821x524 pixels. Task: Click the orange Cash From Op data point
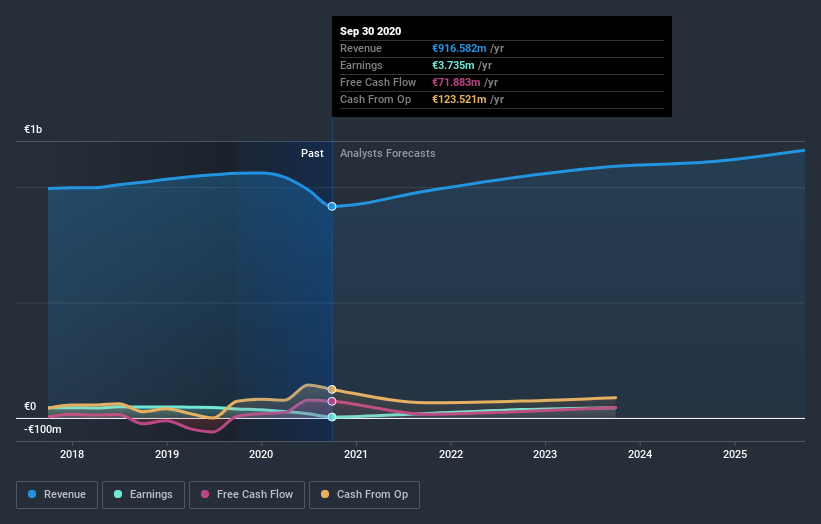(x=332, y=389)
